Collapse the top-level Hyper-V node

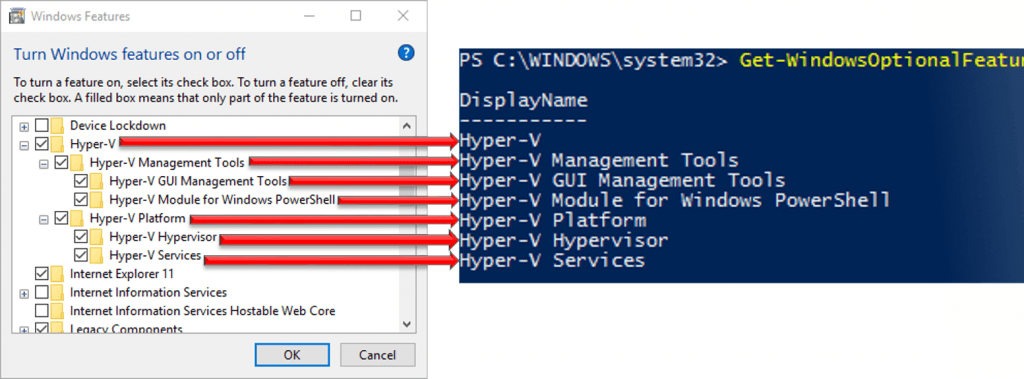pyautogui.click(x=24, y=144)
